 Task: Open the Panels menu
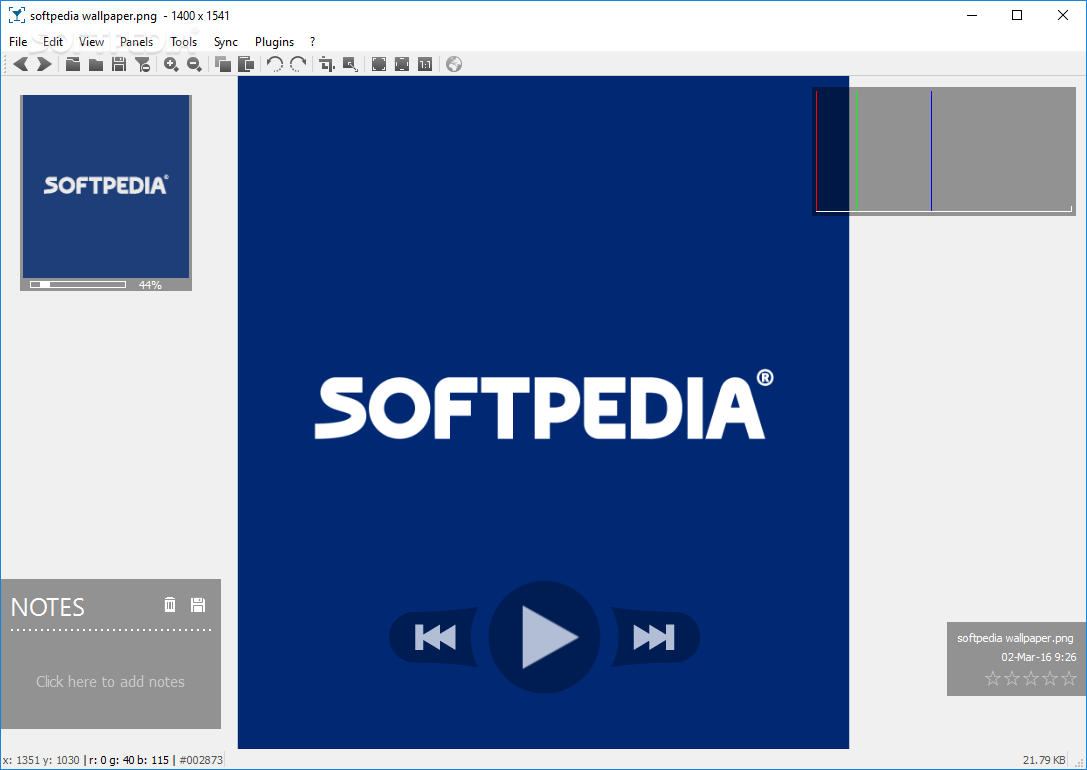click(136, 42)
